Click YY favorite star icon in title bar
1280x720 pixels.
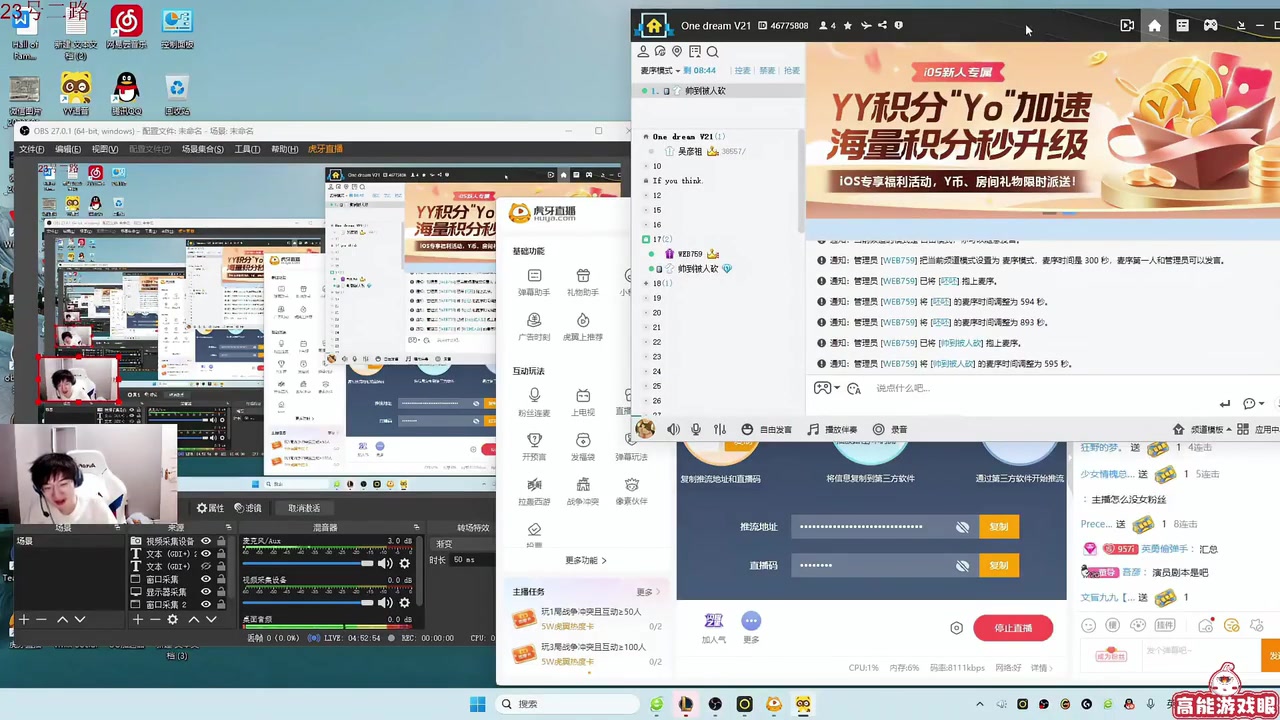click(x=848, y=26)
